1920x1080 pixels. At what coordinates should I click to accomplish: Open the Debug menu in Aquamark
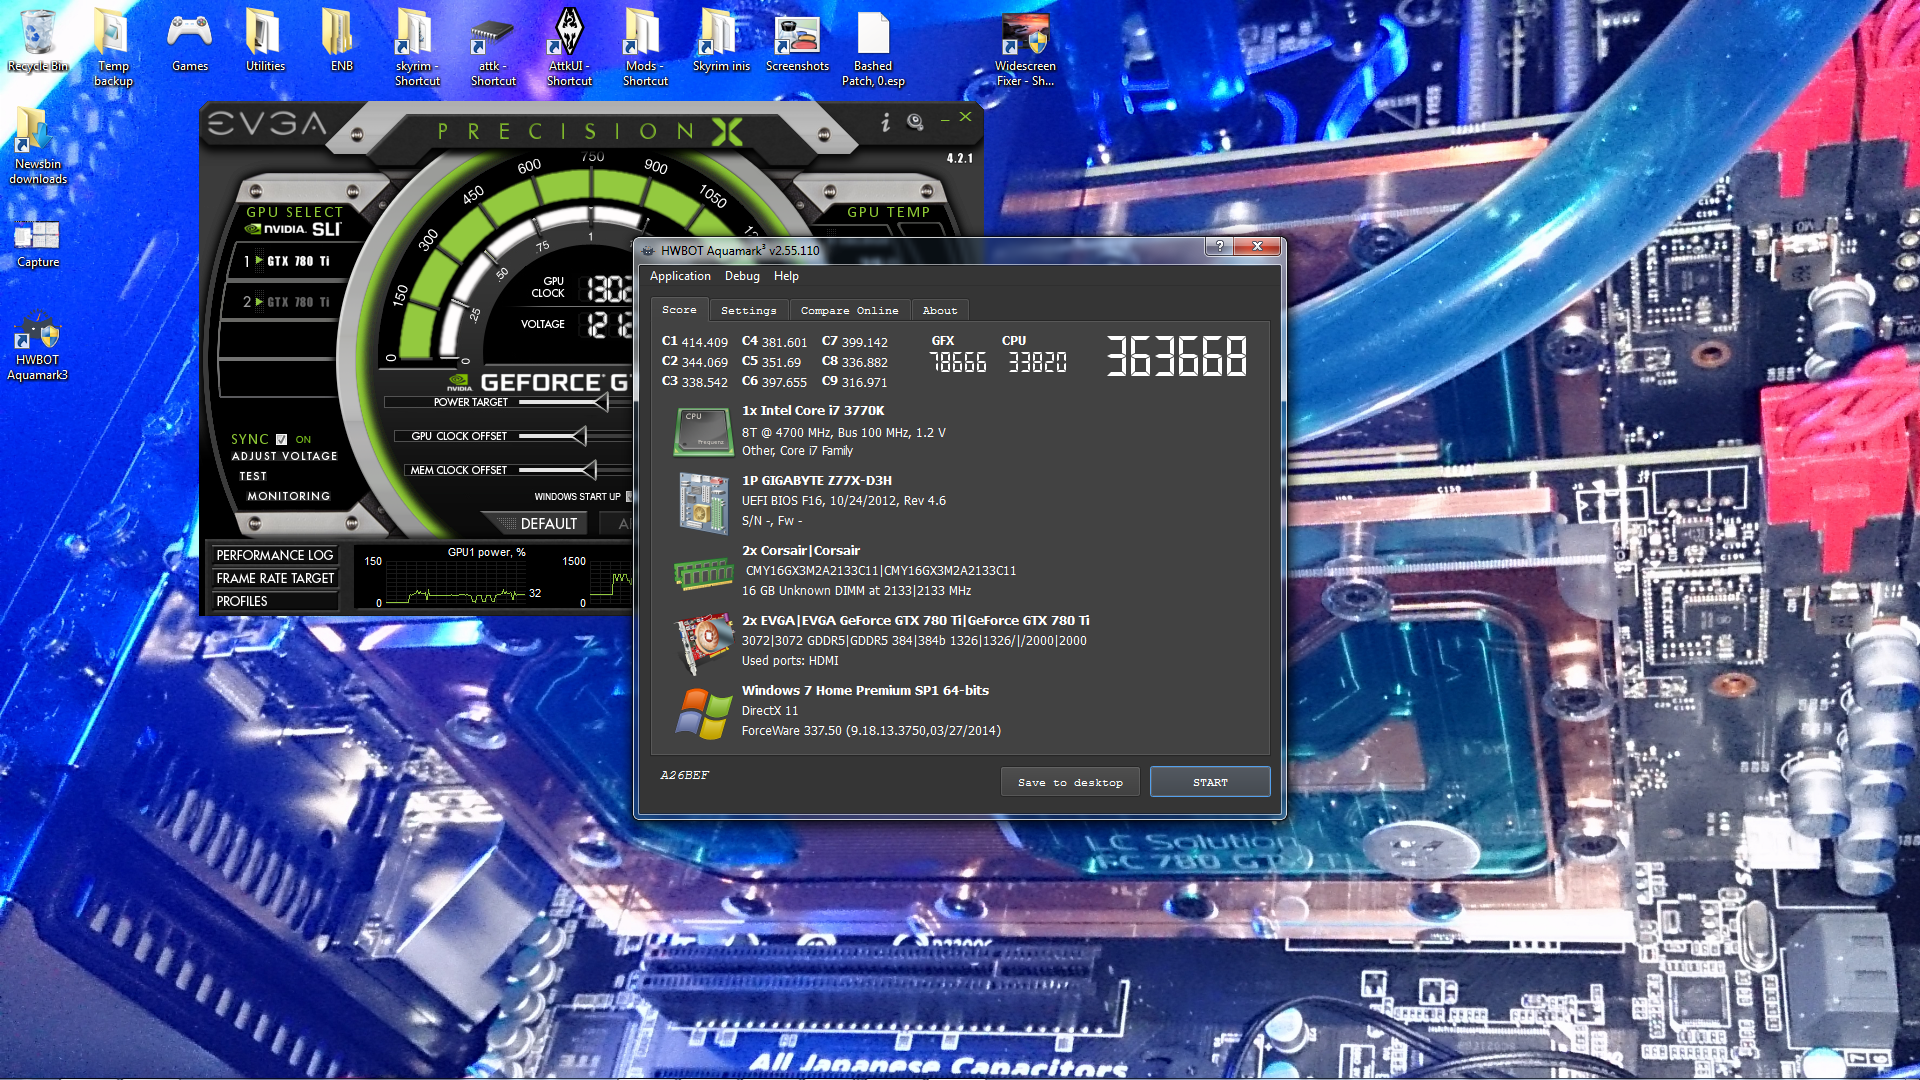[x=742, y=276]
